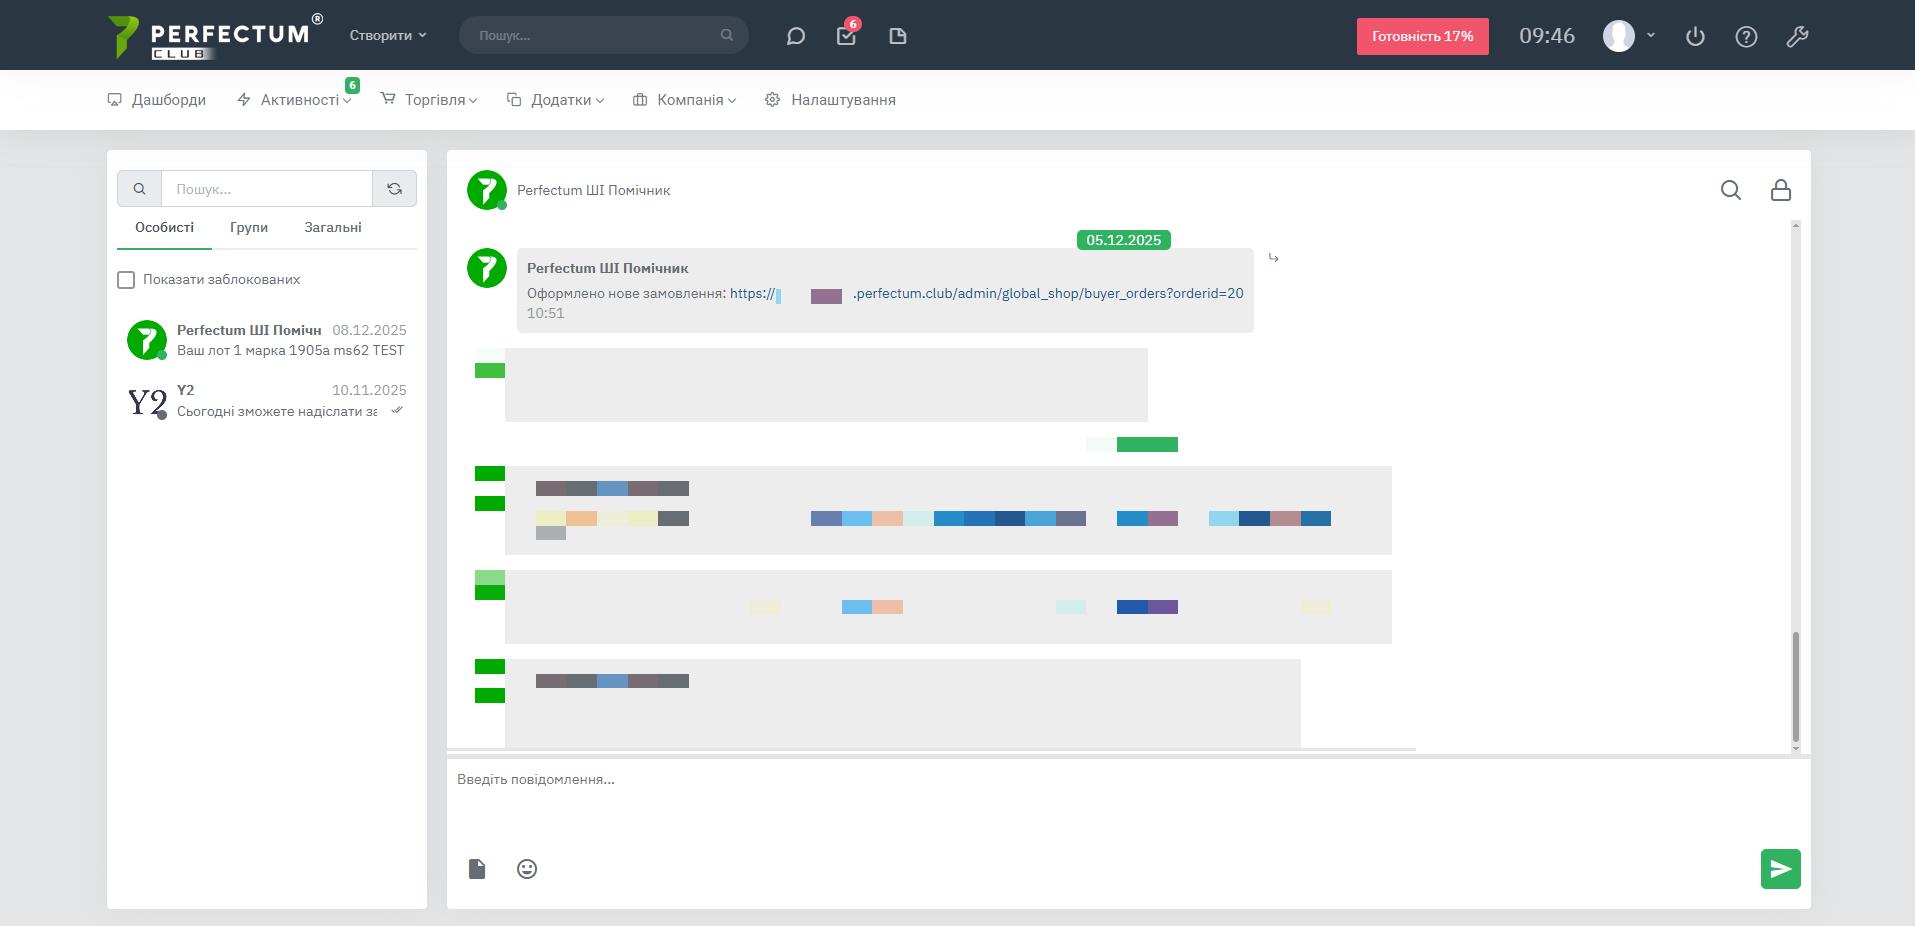Open the help question mark icon
The width and height of the screenshot is (1915, 926).
point(1746,37)
